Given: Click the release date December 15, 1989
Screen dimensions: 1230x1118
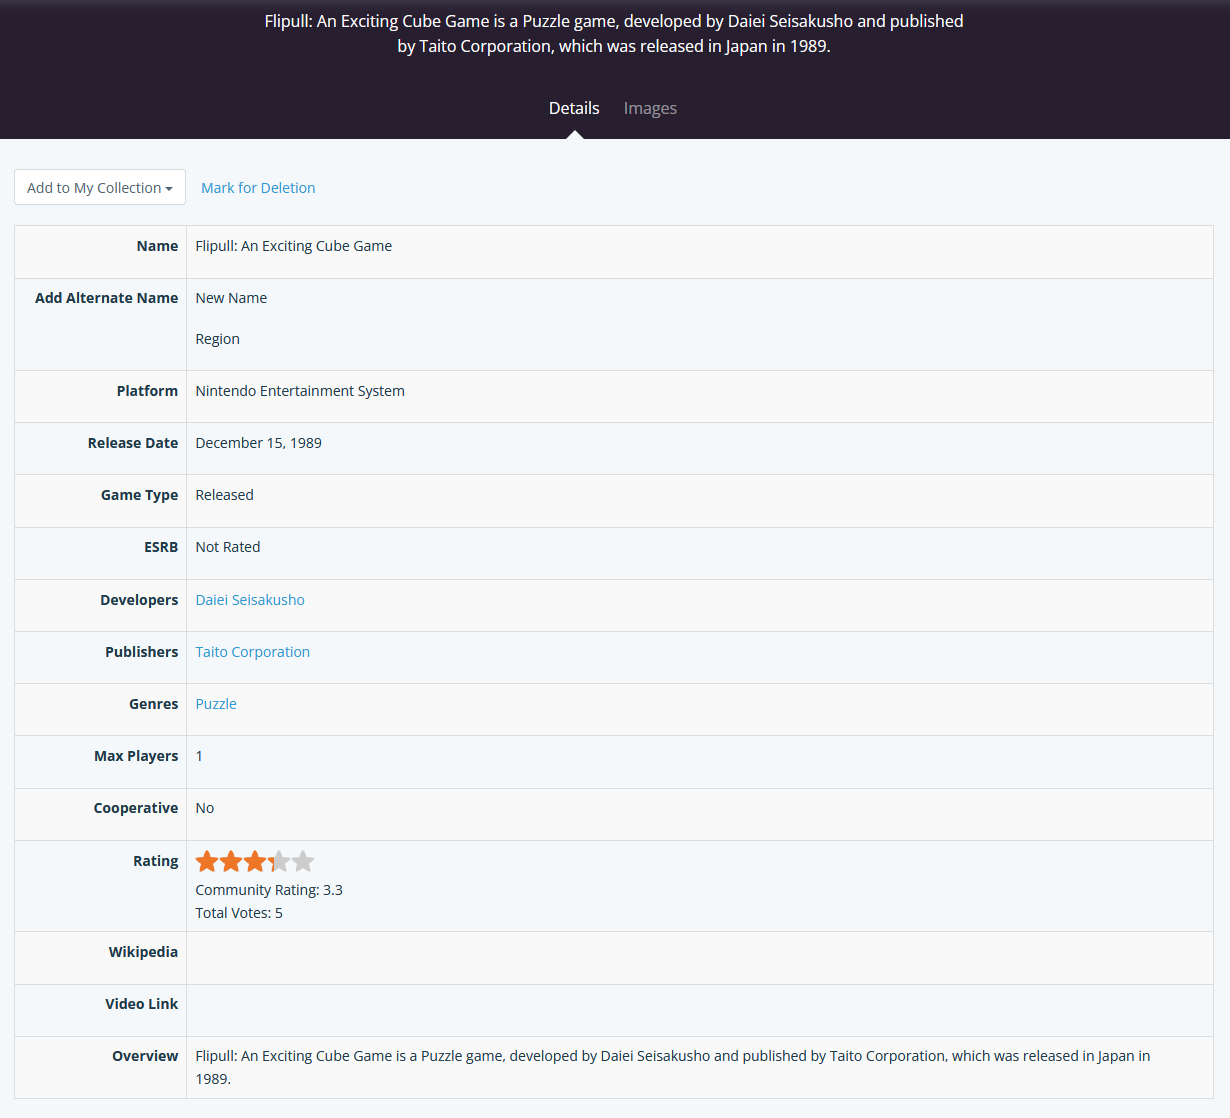Looking at the screenshot, I should (258, 443).
